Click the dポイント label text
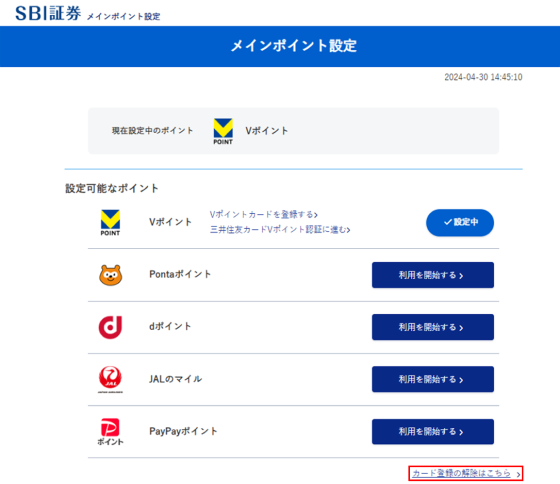Screen dimensions: 560x484 click(x=170, y=326)
